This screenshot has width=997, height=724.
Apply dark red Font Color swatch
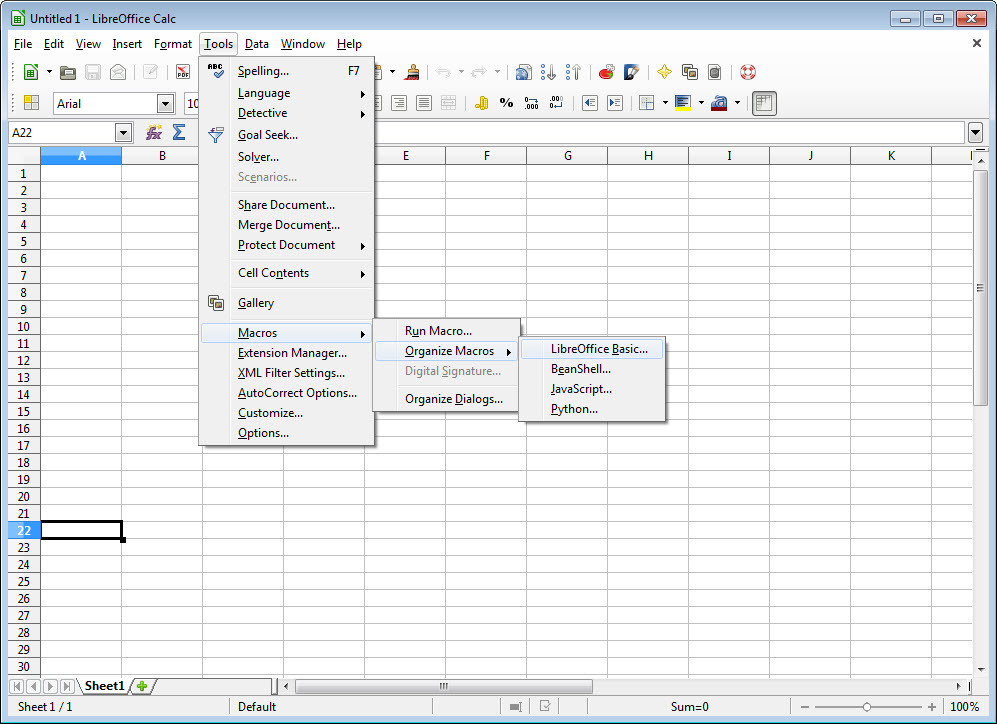point(719,103)
